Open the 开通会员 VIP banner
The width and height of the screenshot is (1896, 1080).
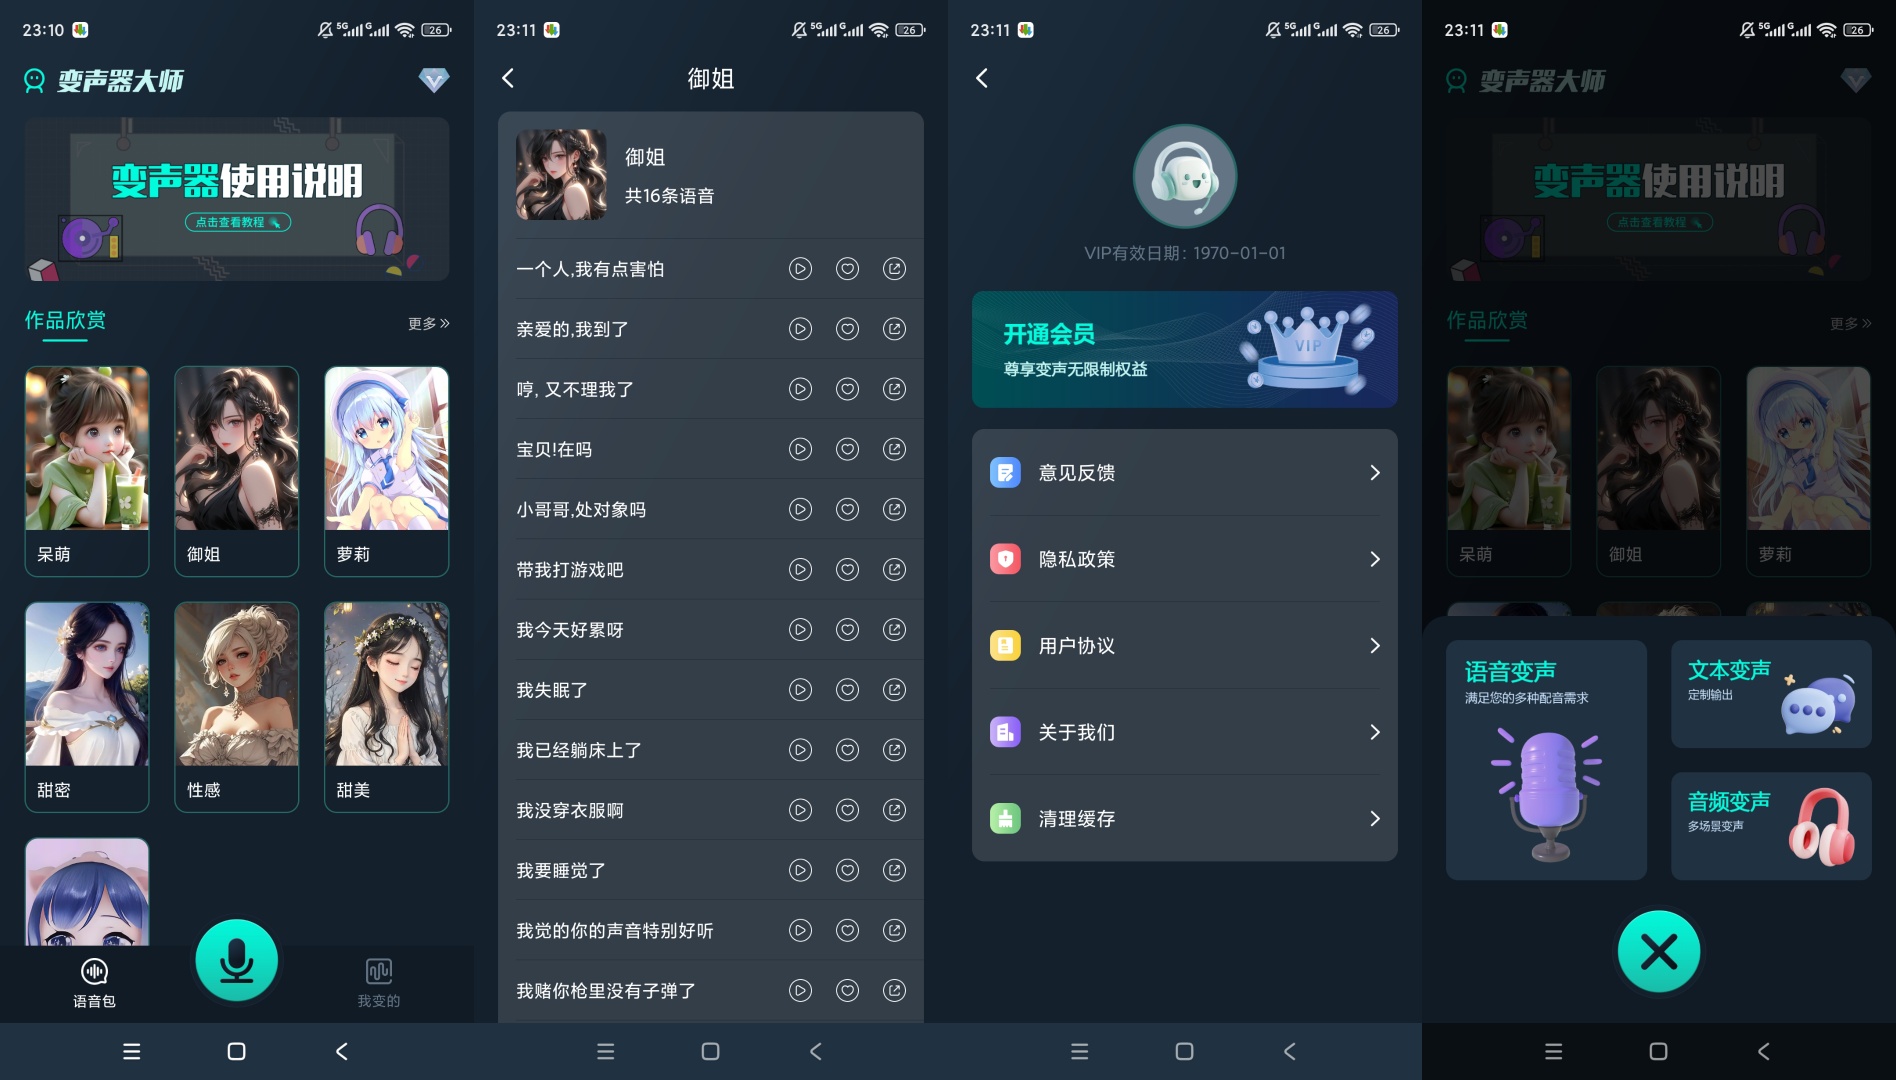[x=1185, y=349]
